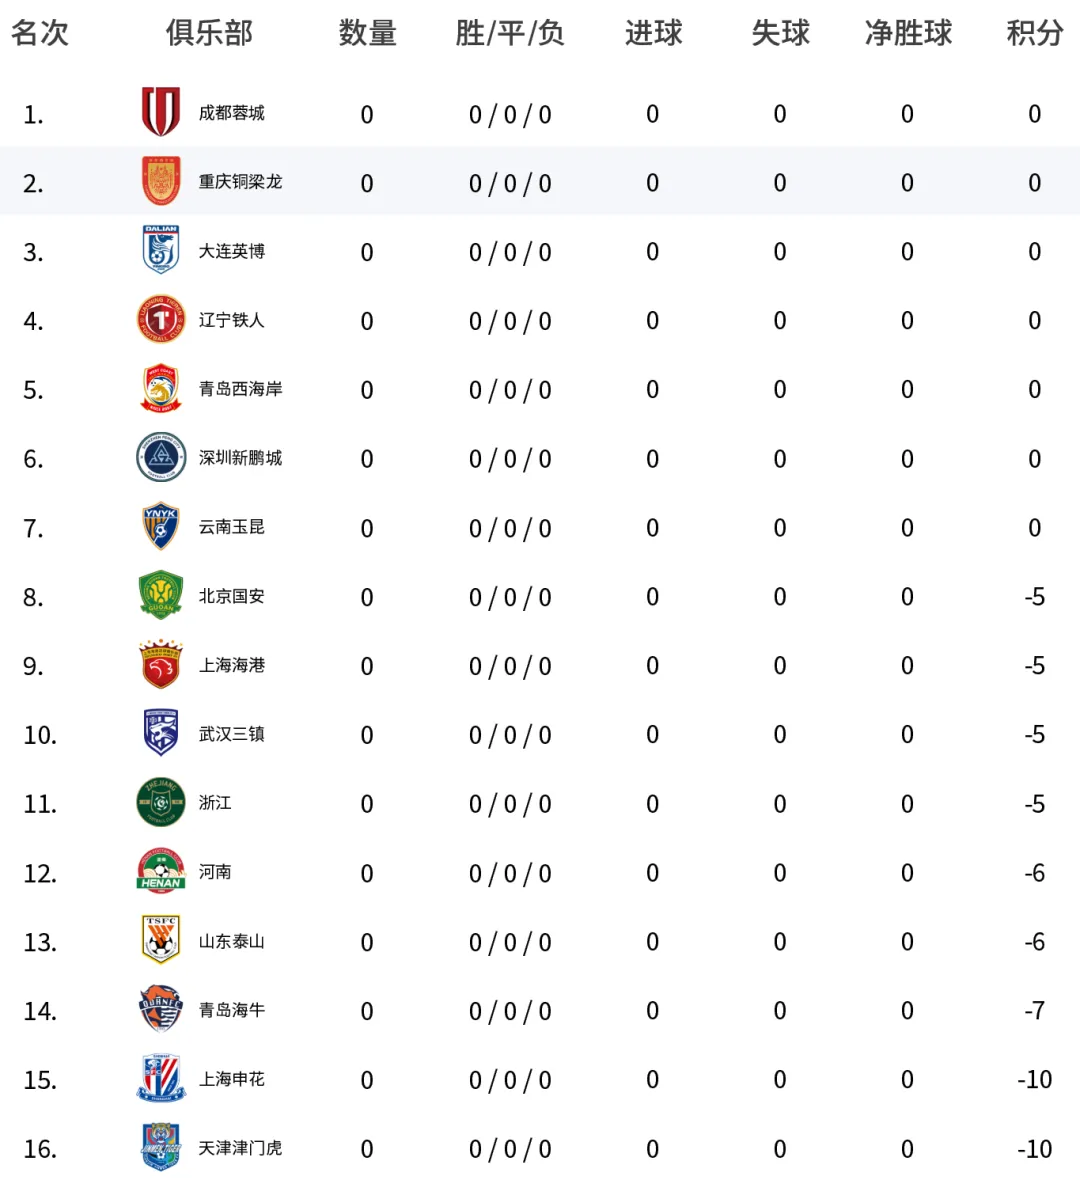Open the 武汉三镇 club name link
This screenshot has height=1180, width=1080.
[231, 734]
